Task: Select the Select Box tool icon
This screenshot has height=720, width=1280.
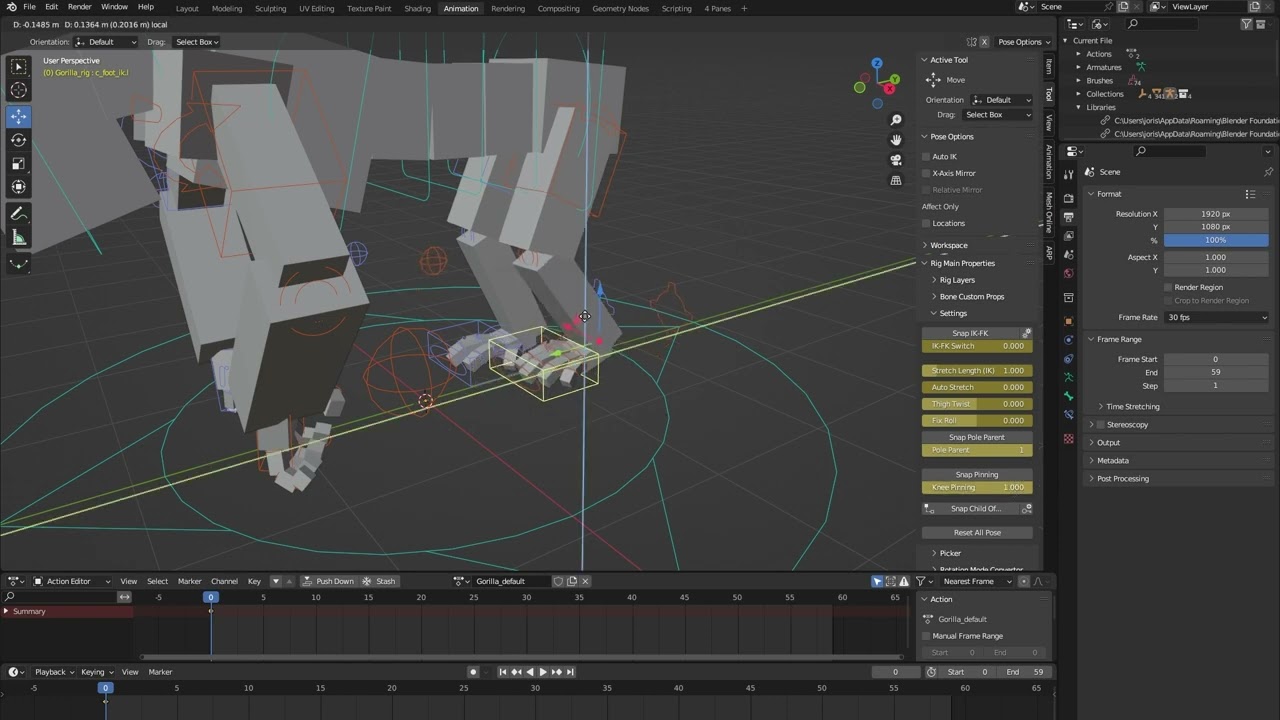Action: coord(19,67)
